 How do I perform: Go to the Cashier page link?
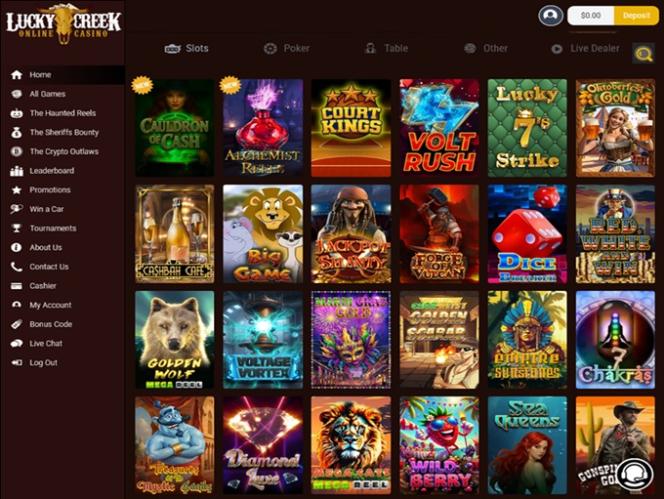click(43, 286)
